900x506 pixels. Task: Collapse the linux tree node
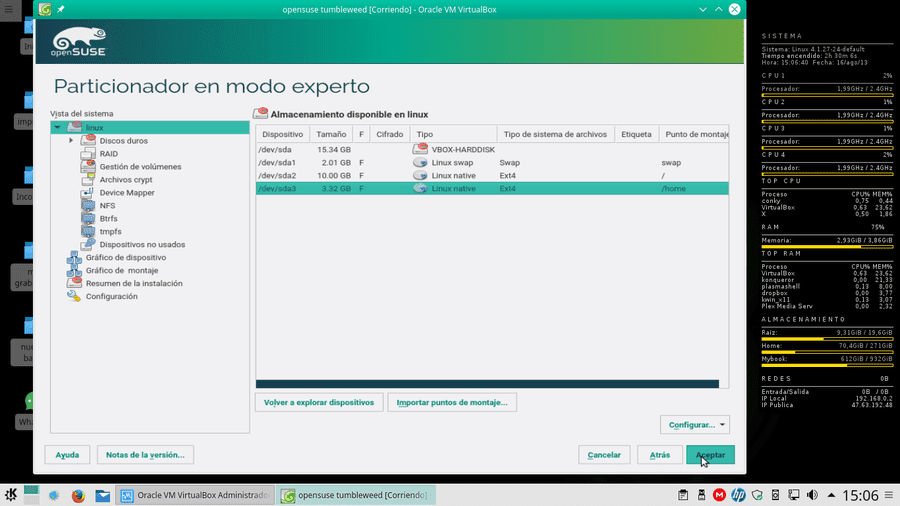point(57,127)
